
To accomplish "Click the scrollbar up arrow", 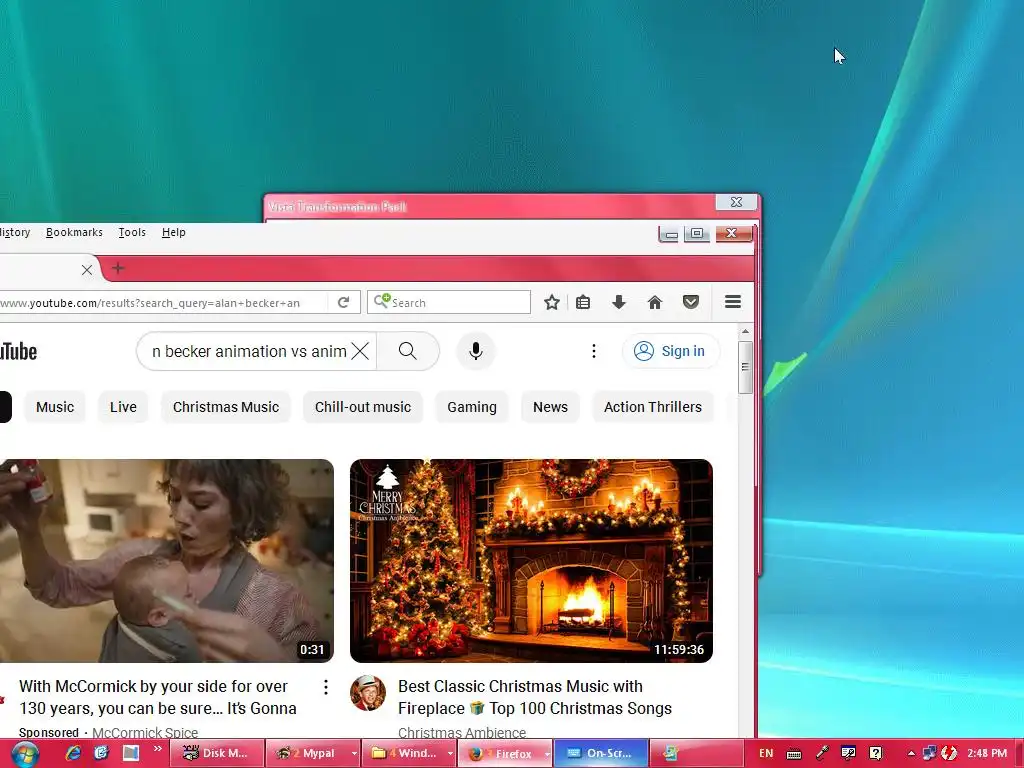I will [x=745, y=332].
